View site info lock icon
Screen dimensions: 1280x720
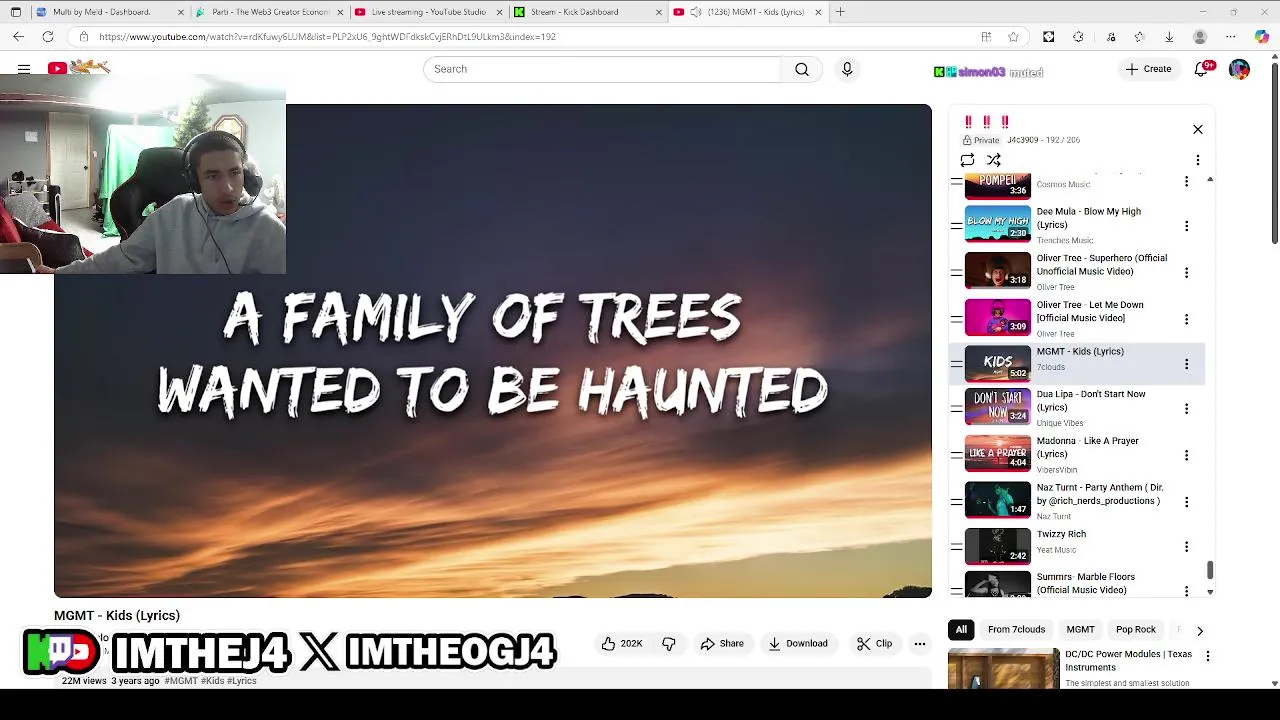84,37
